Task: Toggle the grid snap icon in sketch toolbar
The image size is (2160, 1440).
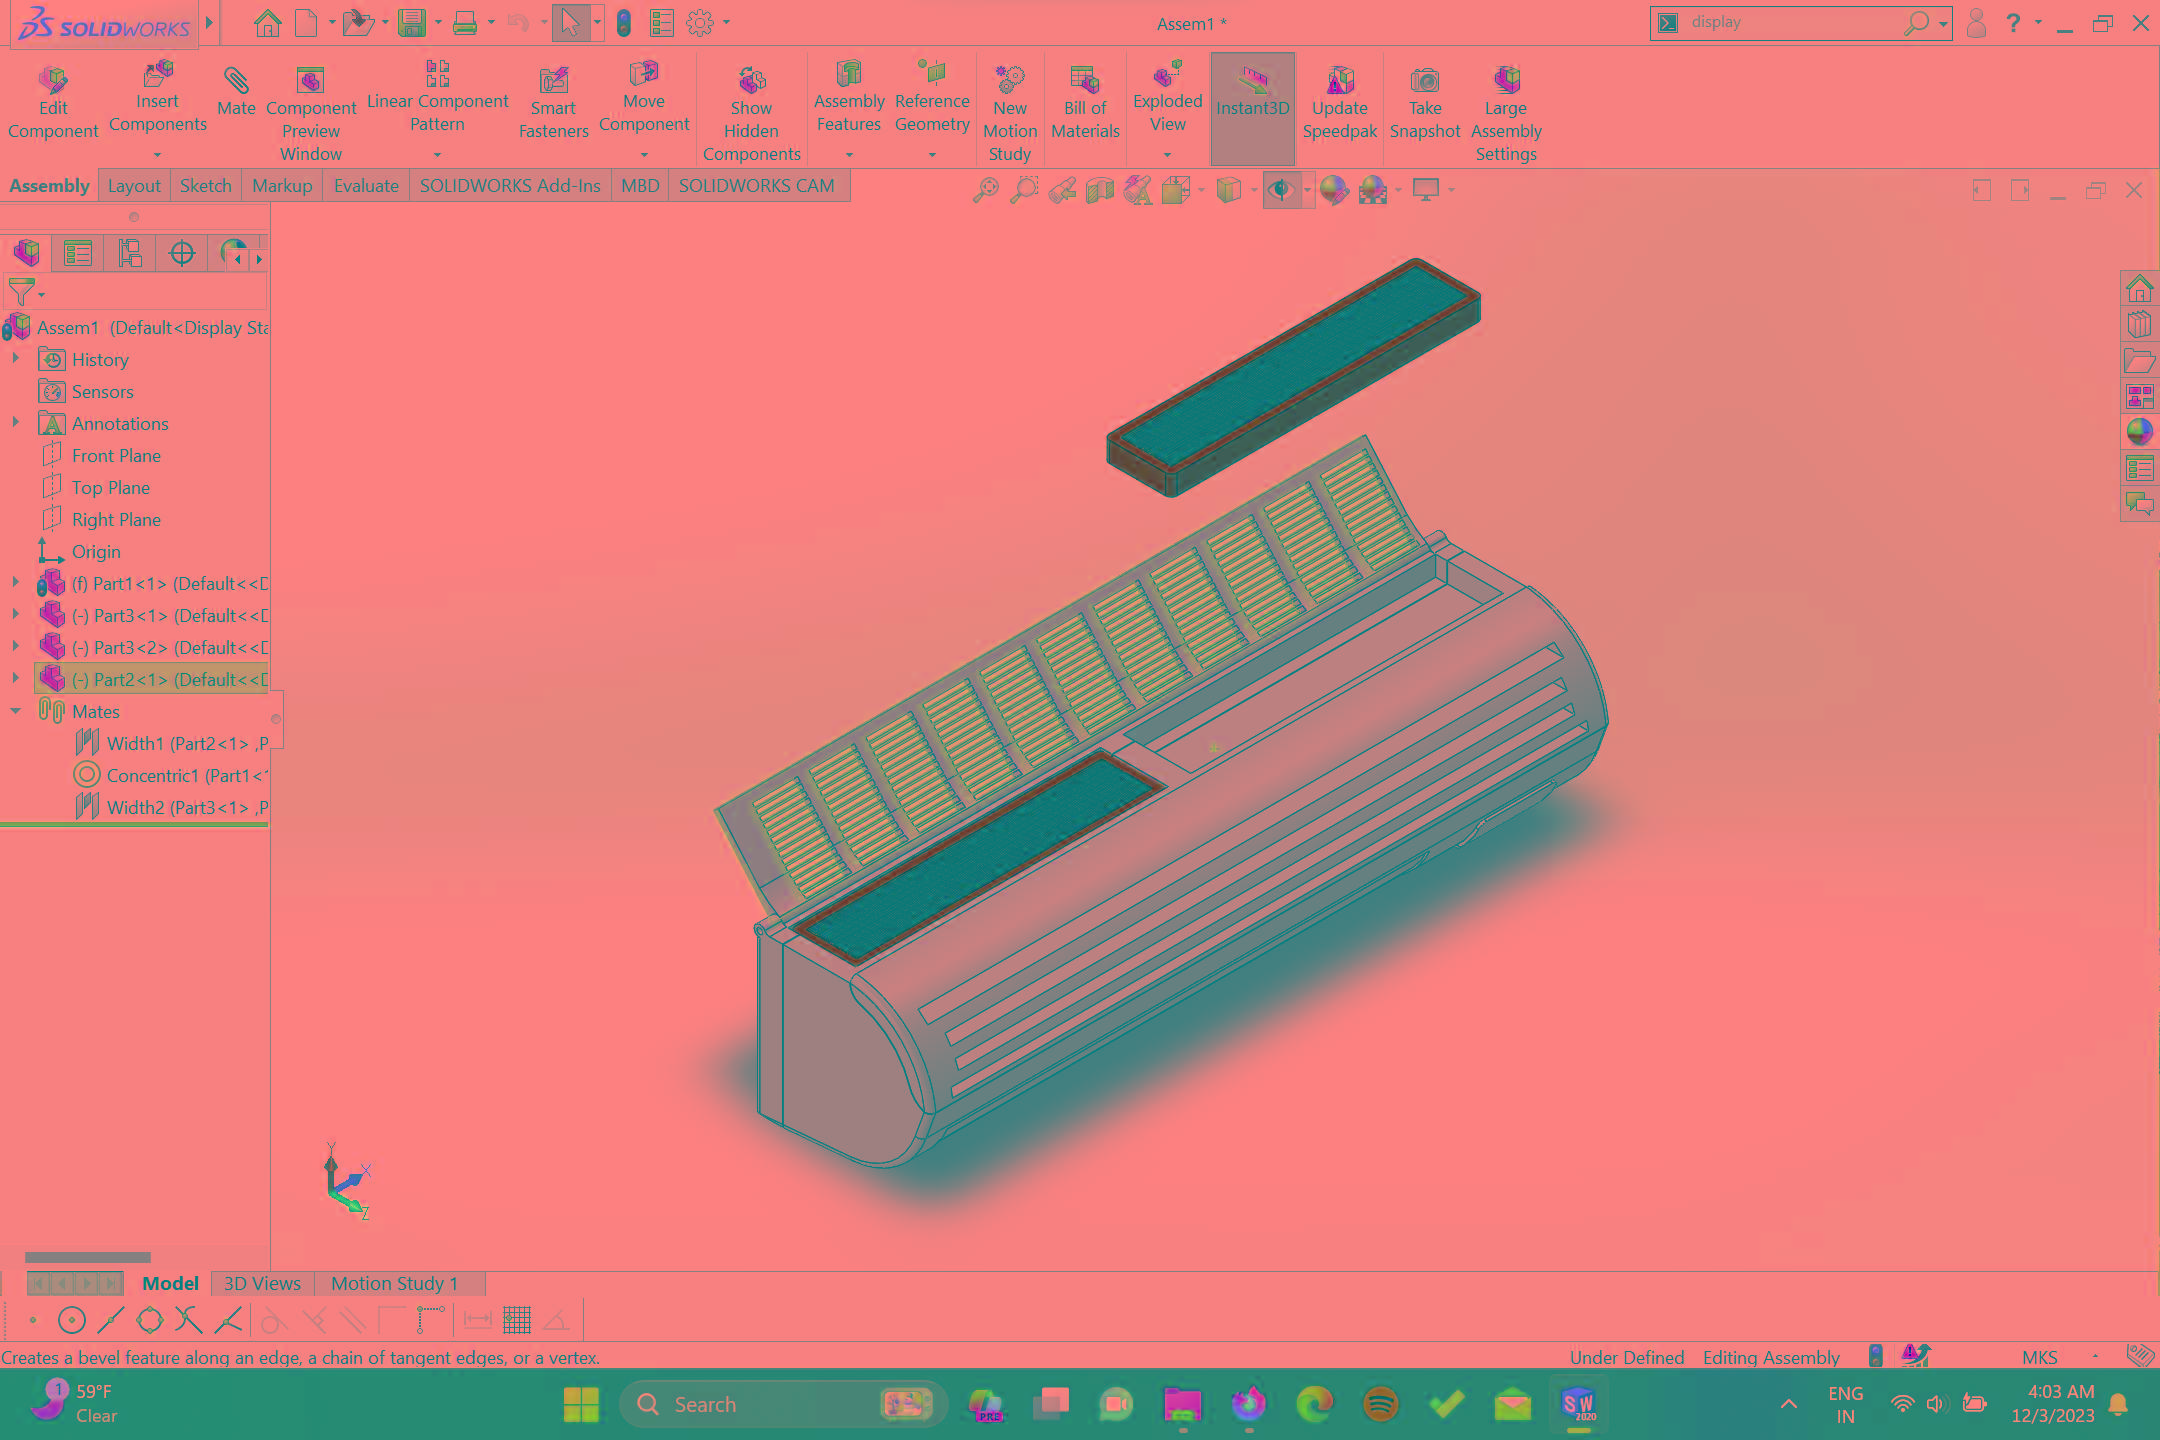Action: tap(517, 1320)
